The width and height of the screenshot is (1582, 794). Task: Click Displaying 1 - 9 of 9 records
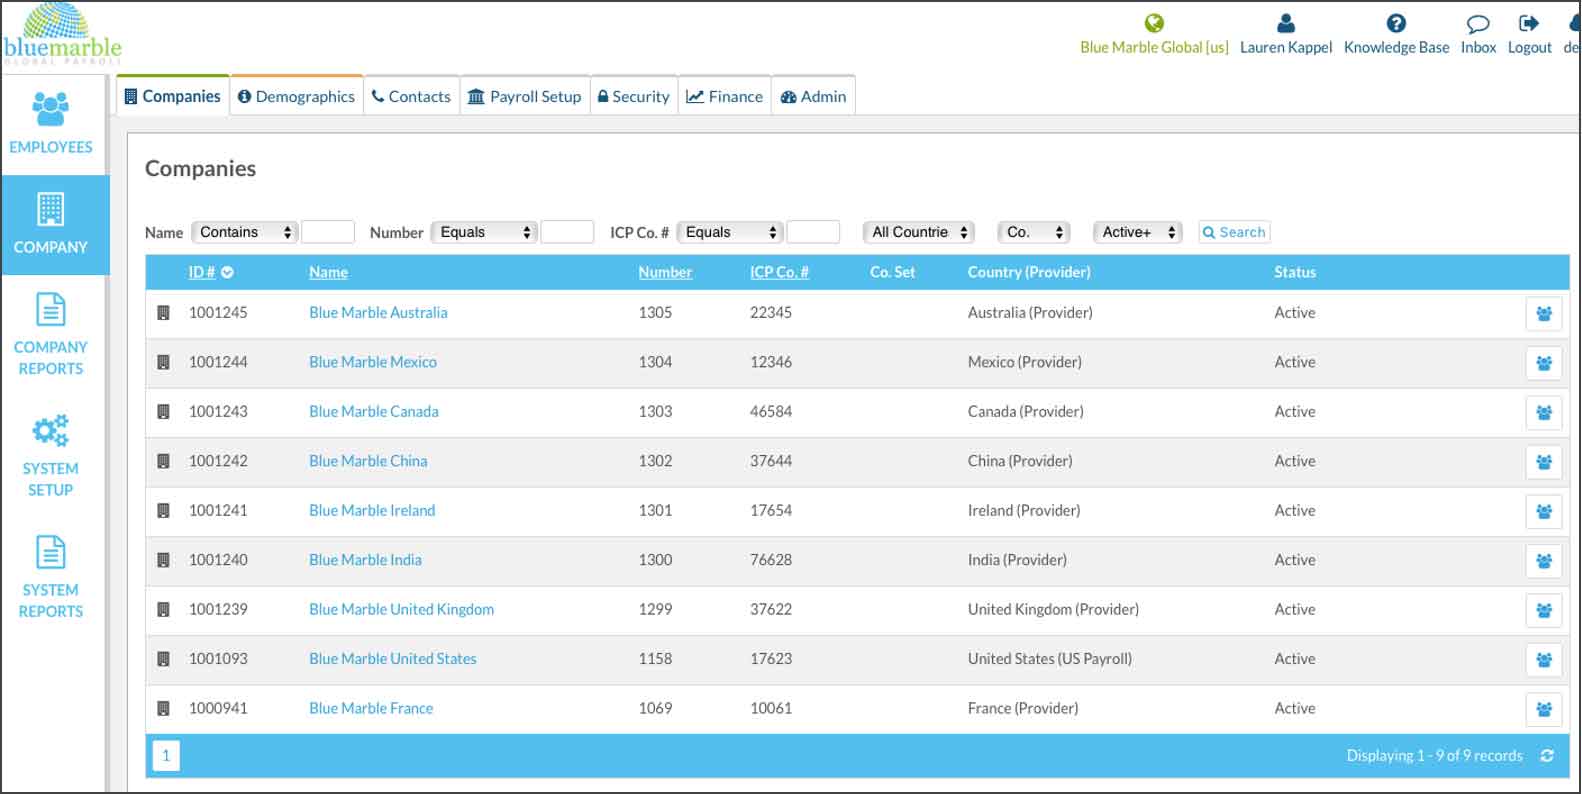point(1434,756)
